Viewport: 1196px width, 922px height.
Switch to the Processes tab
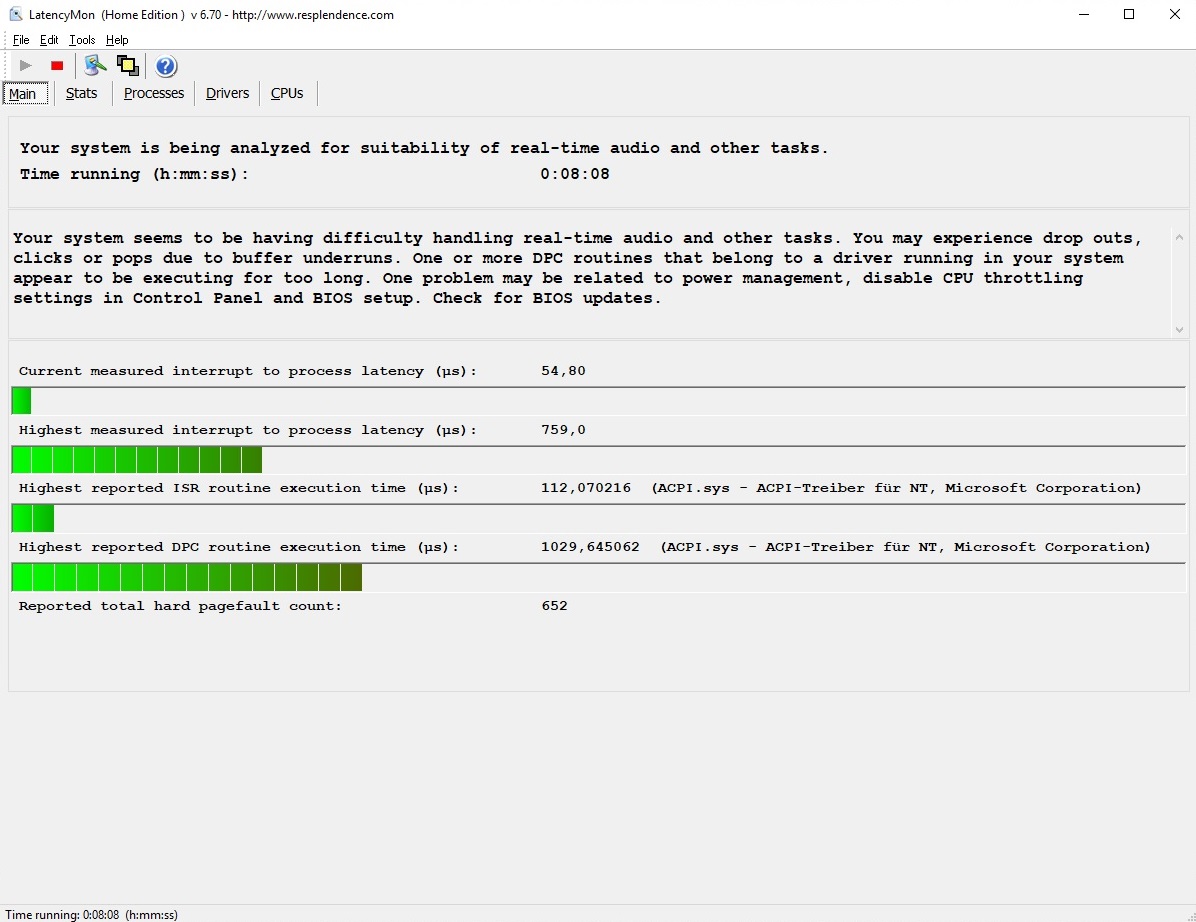[154, 93]
